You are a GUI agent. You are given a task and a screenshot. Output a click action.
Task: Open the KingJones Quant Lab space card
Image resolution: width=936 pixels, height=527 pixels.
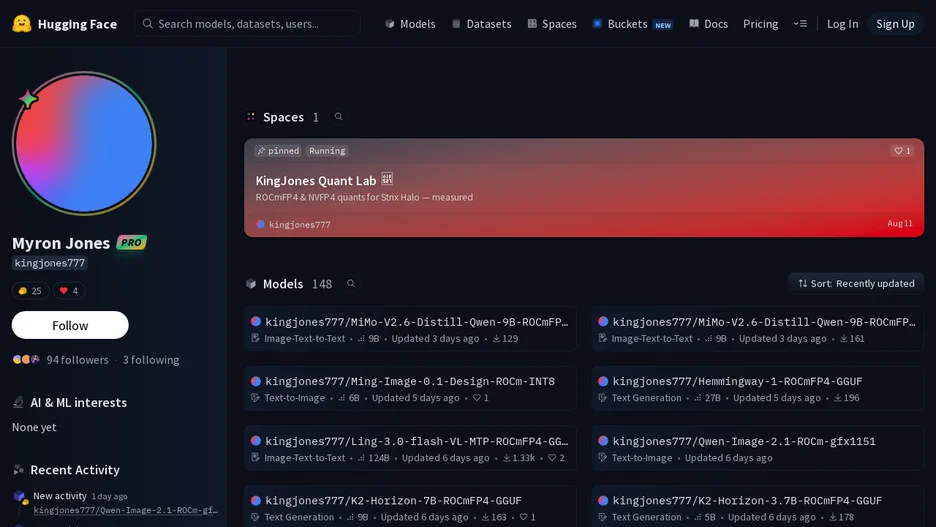584,187
